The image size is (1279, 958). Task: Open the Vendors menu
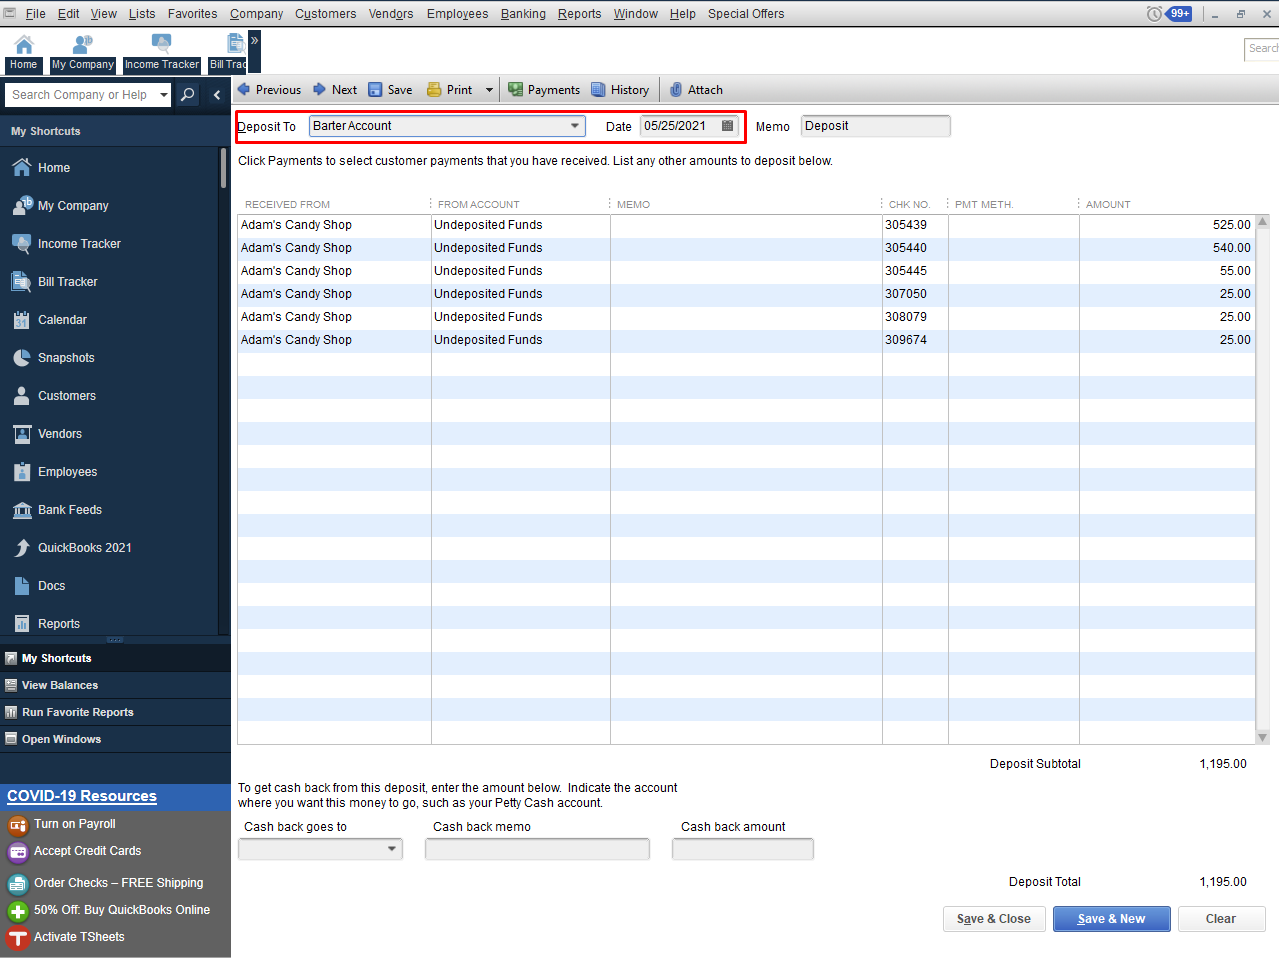tap(390, 14)
